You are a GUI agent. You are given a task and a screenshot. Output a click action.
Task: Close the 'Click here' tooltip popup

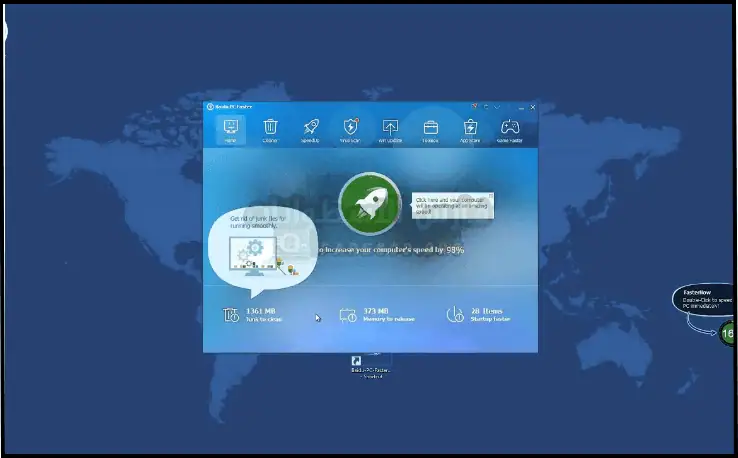pos(489,198)
